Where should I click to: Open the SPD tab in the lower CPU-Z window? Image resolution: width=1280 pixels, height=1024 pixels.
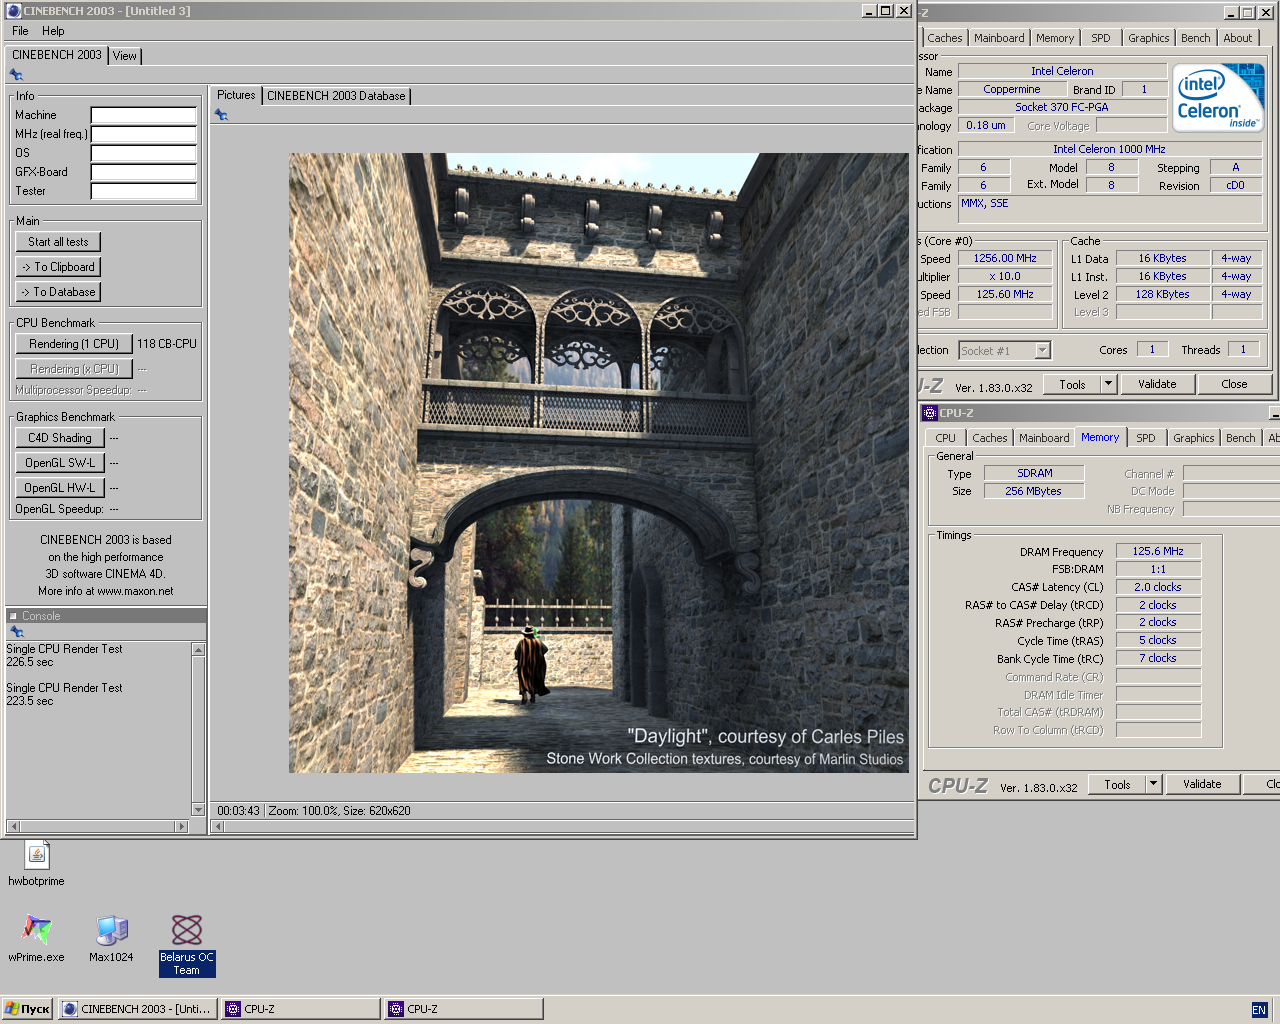point(1146,438)
